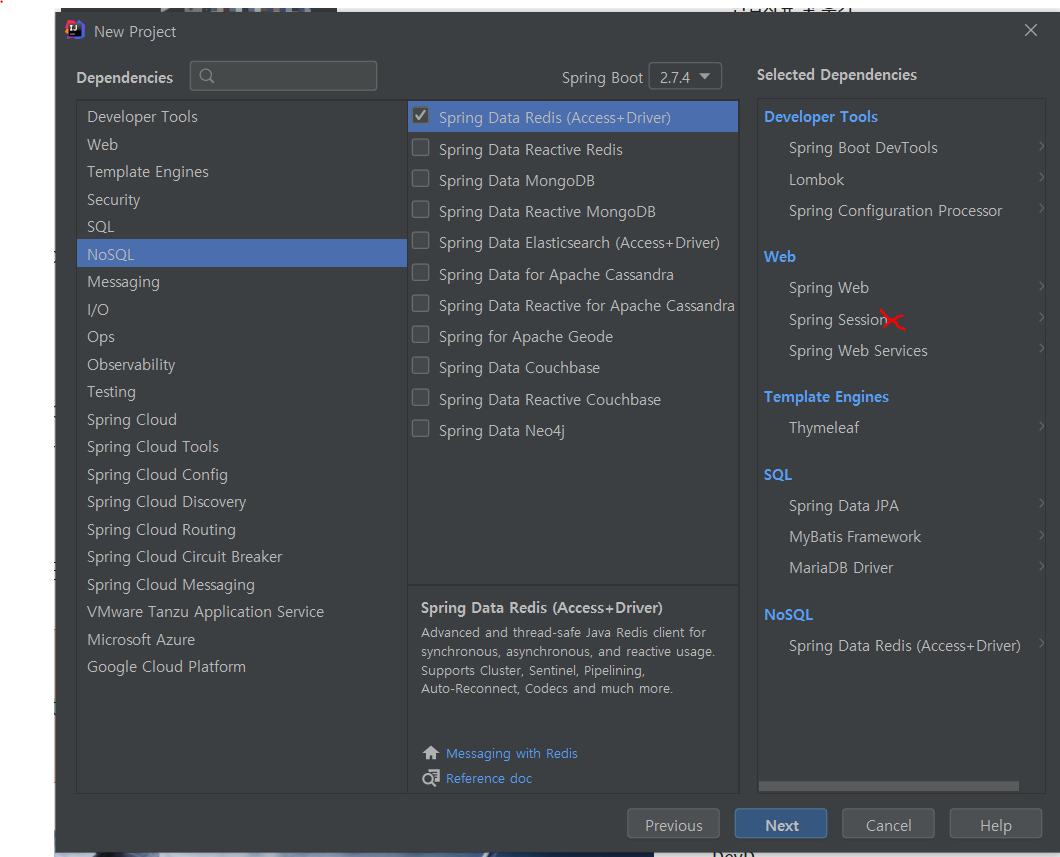Check Spring Data Elasticsearch (Access+Driver)

pyautogui.click(x=420, y=241)
